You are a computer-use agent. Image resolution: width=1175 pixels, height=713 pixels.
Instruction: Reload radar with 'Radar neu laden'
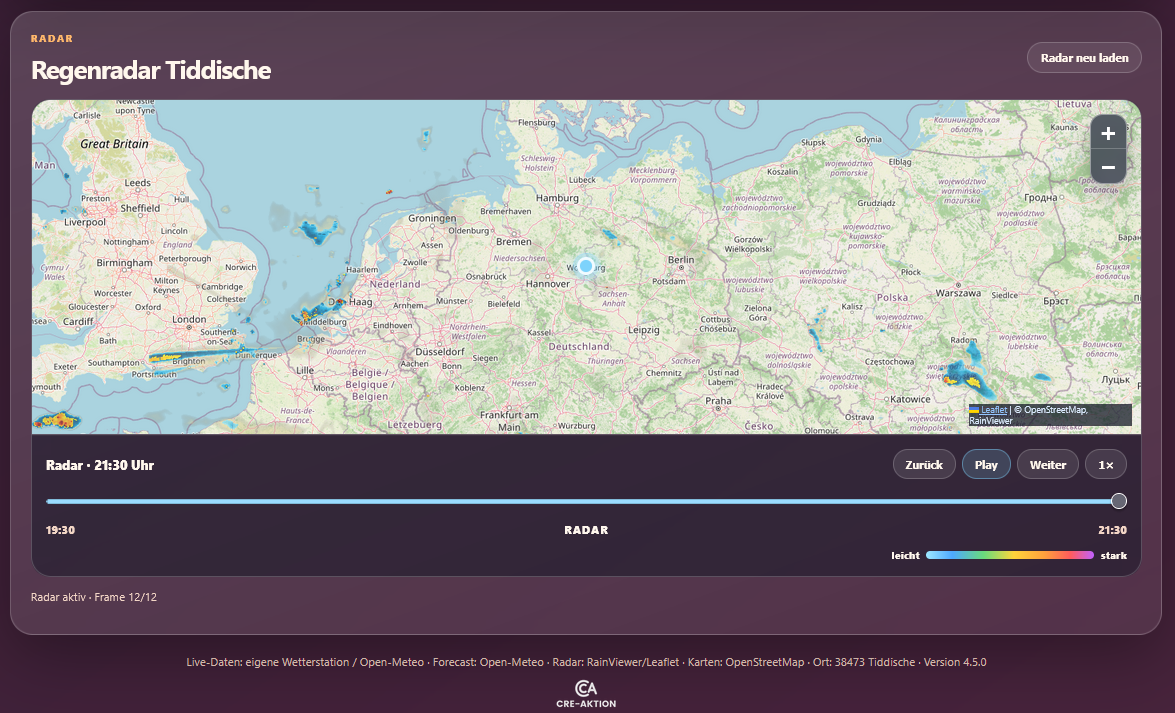point(1084,58)
